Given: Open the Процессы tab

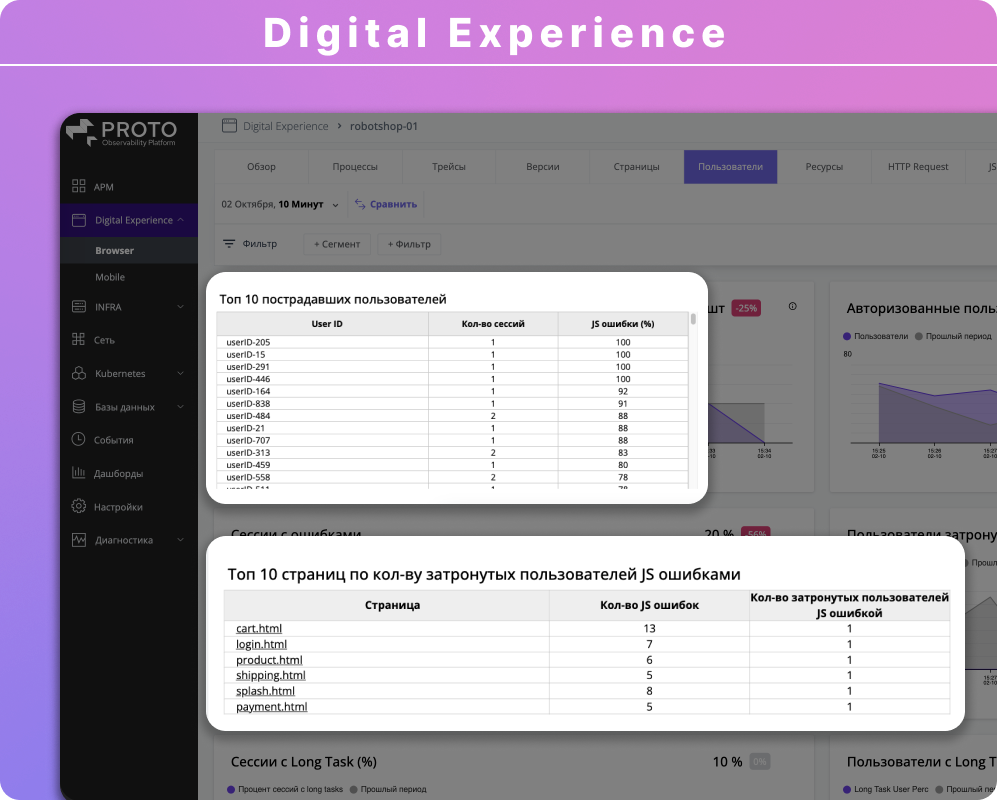Looking at the screenshot, I should click(x=354, y=166).
